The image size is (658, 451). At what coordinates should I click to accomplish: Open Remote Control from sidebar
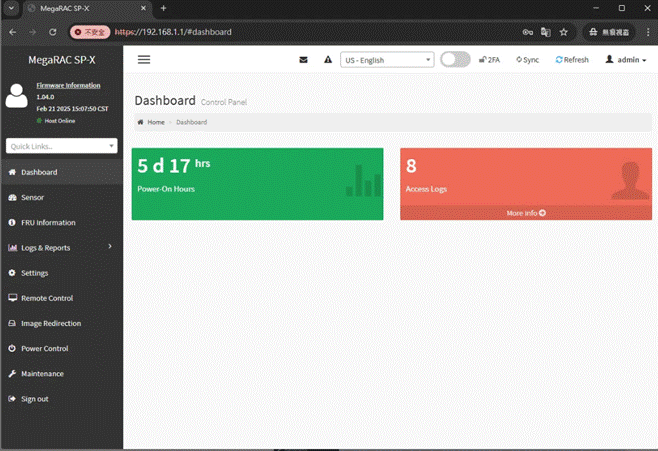46,298
